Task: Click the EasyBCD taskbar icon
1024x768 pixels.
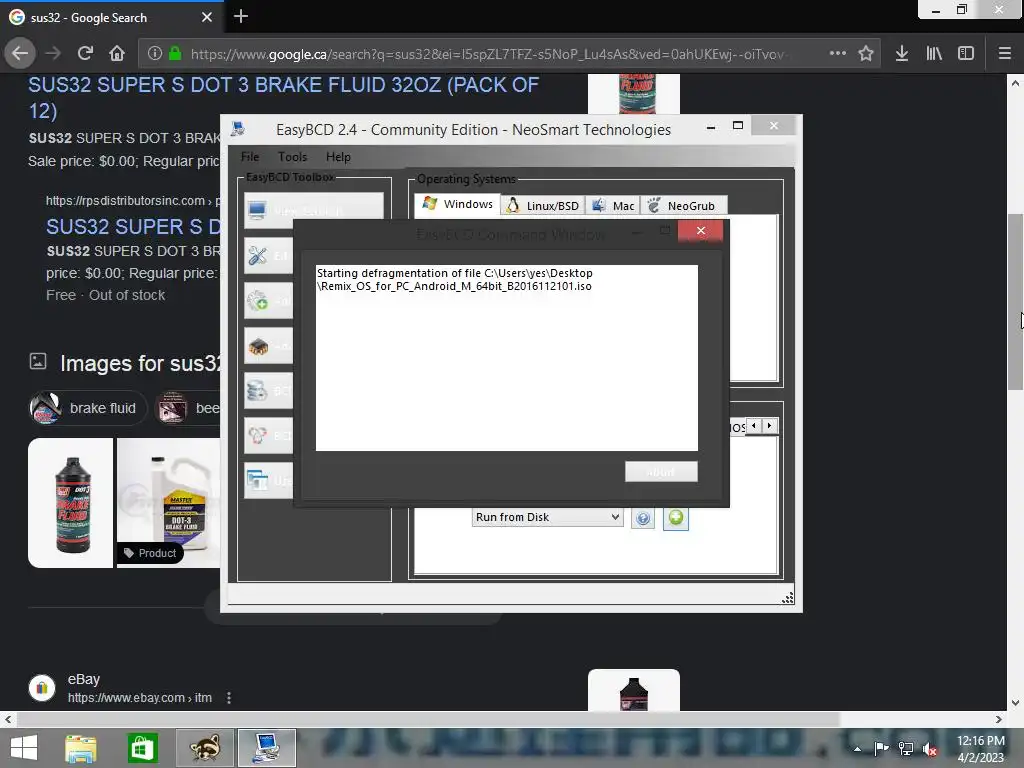Action: [266, 748]
